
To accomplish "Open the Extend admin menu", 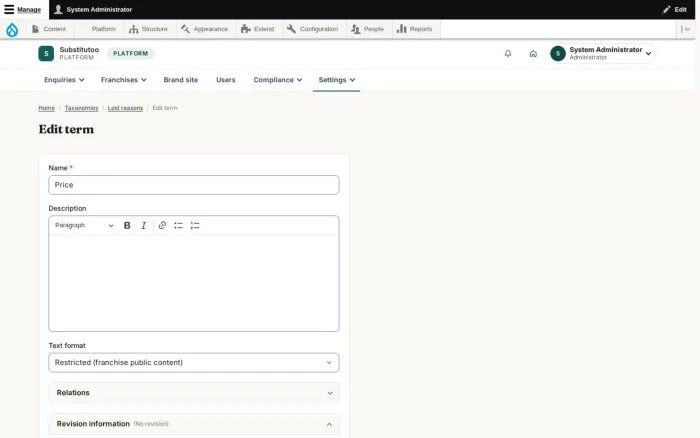I will coord(258,29).
